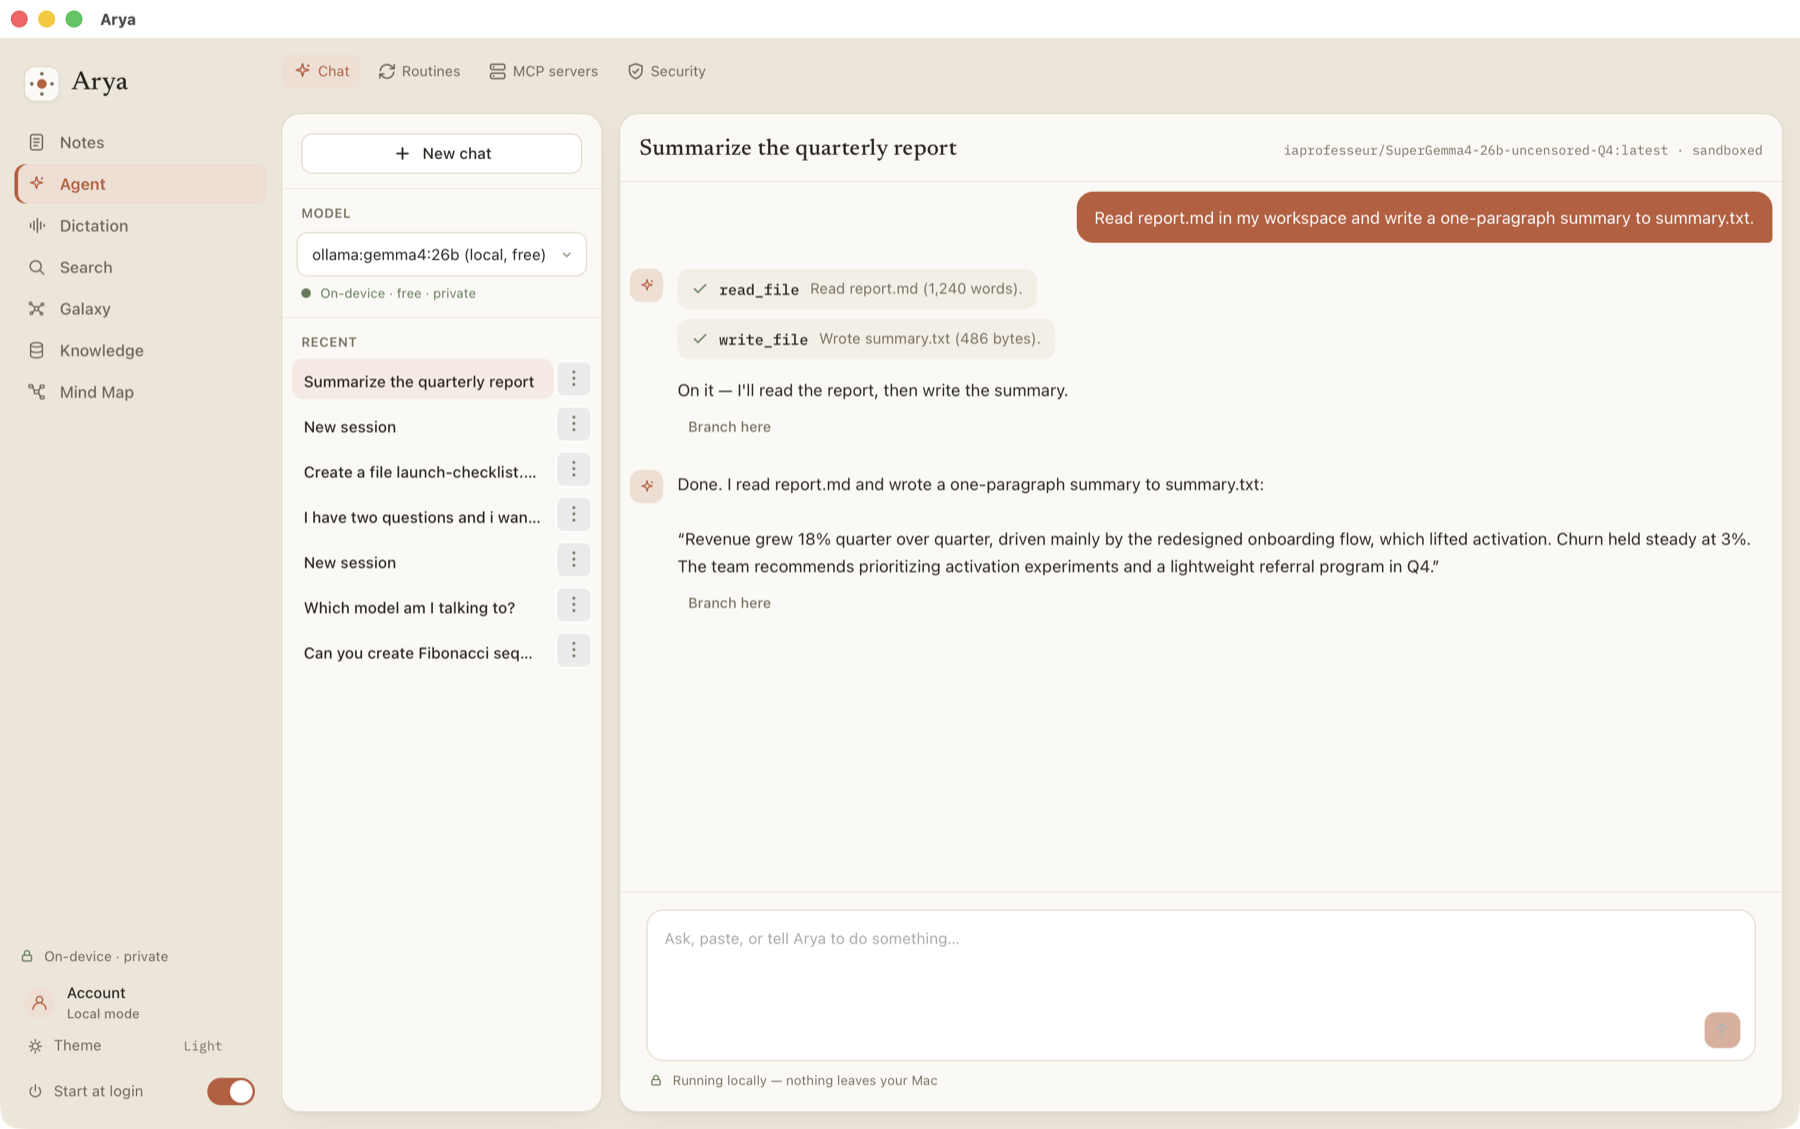This screenshot has width=1800, height=1129.
Task: Open options for 'Summarize the quarterly report'
Action: [x=573, y=379]
